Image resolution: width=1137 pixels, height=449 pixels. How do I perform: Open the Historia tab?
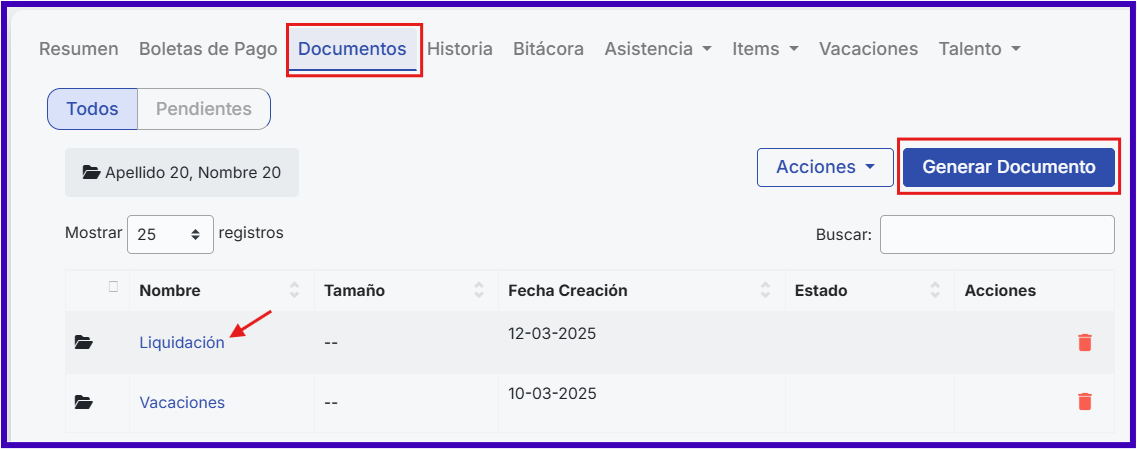pyautogui.click(x=460, y=48)
